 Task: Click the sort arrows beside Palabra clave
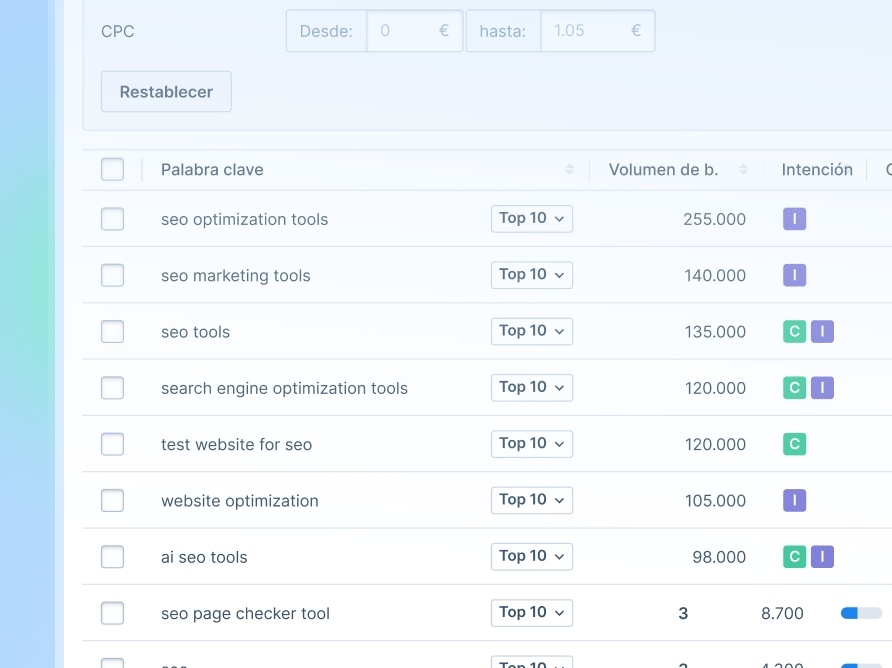pyautogui.click(x=569, y=170)
